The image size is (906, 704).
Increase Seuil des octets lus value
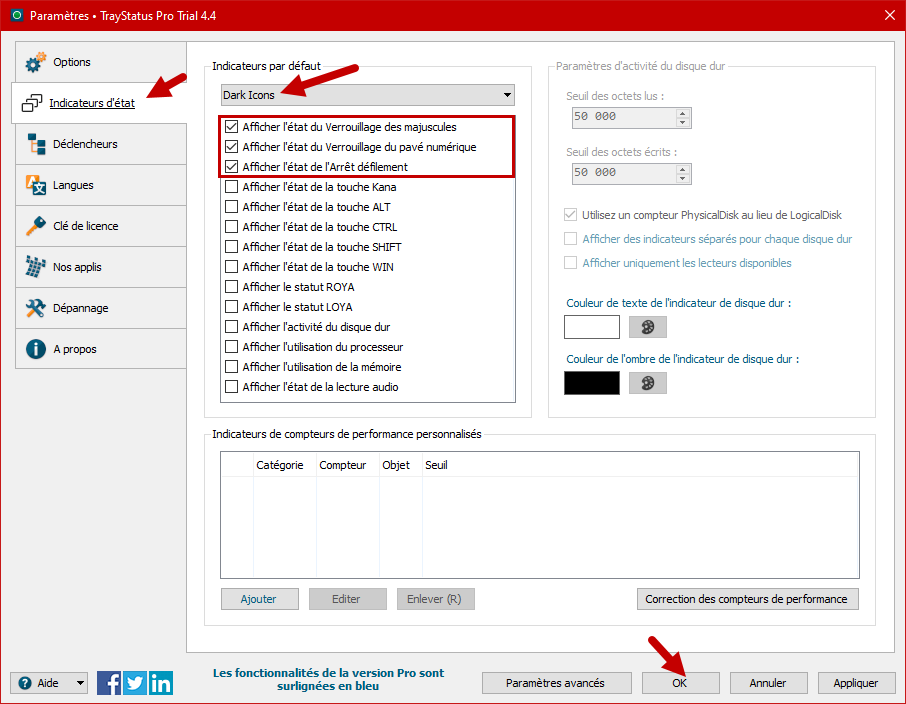(682, 113)
